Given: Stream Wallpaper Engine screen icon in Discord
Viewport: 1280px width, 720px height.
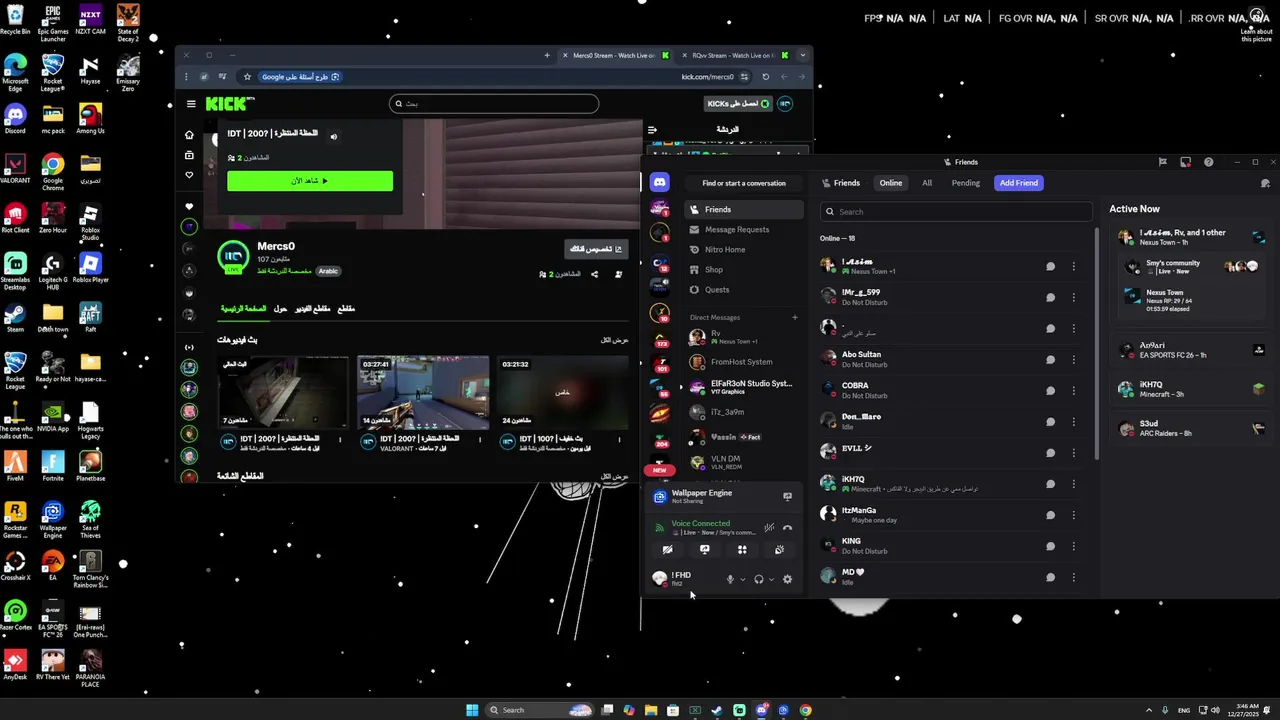Looking at the screenshot, I should (787, 496).
